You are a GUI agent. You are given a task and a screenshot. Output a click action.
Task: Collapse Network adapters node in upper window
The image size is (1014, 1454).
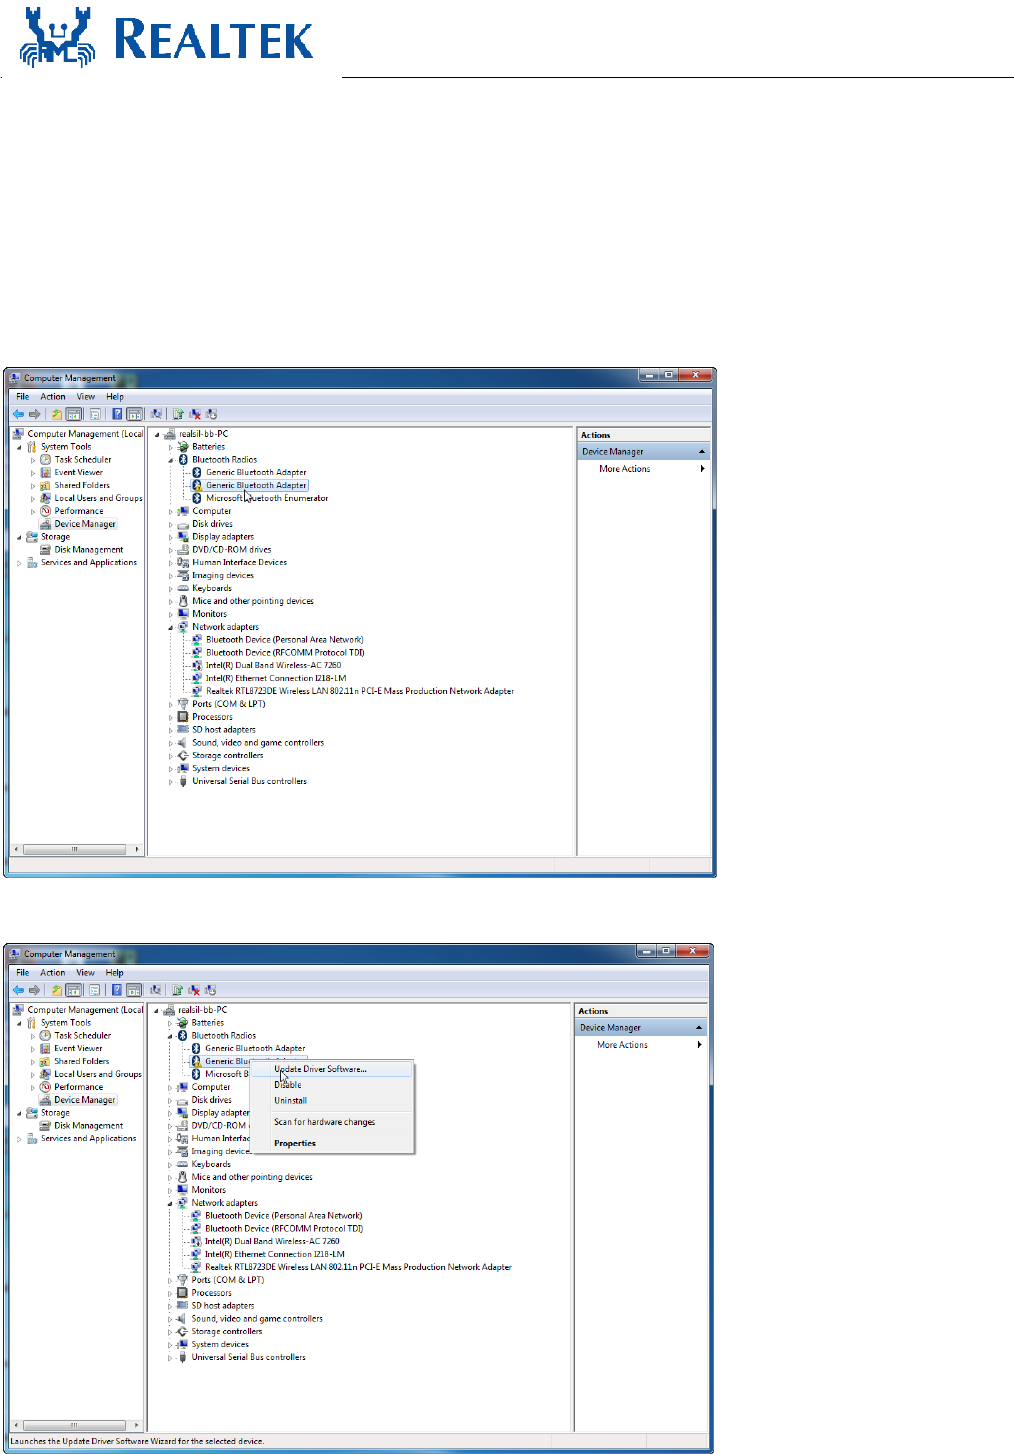(171, 627)
